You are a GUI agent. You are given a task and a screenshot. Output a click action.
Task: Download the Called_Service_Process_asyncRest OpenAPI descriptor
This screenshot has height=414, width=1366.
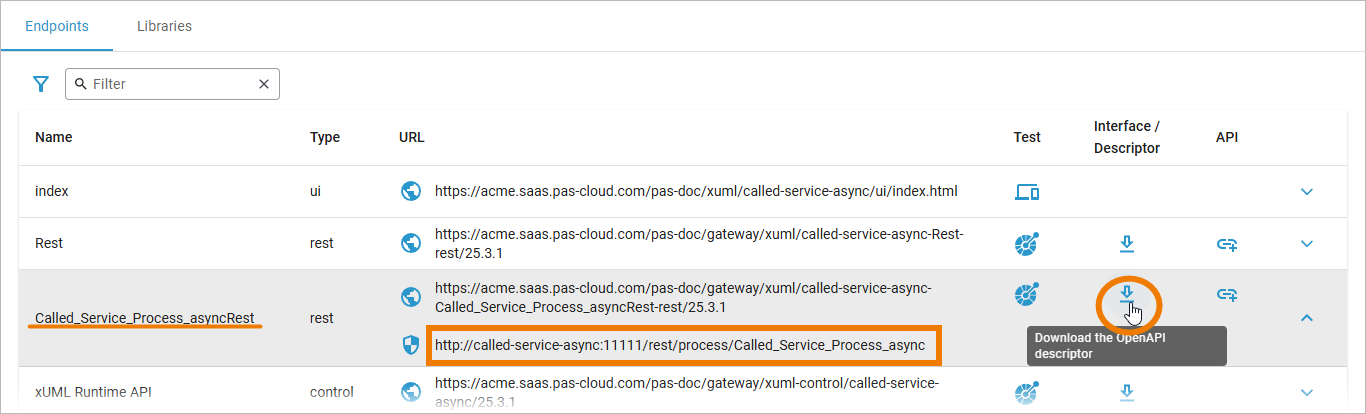pos(1127,294)
